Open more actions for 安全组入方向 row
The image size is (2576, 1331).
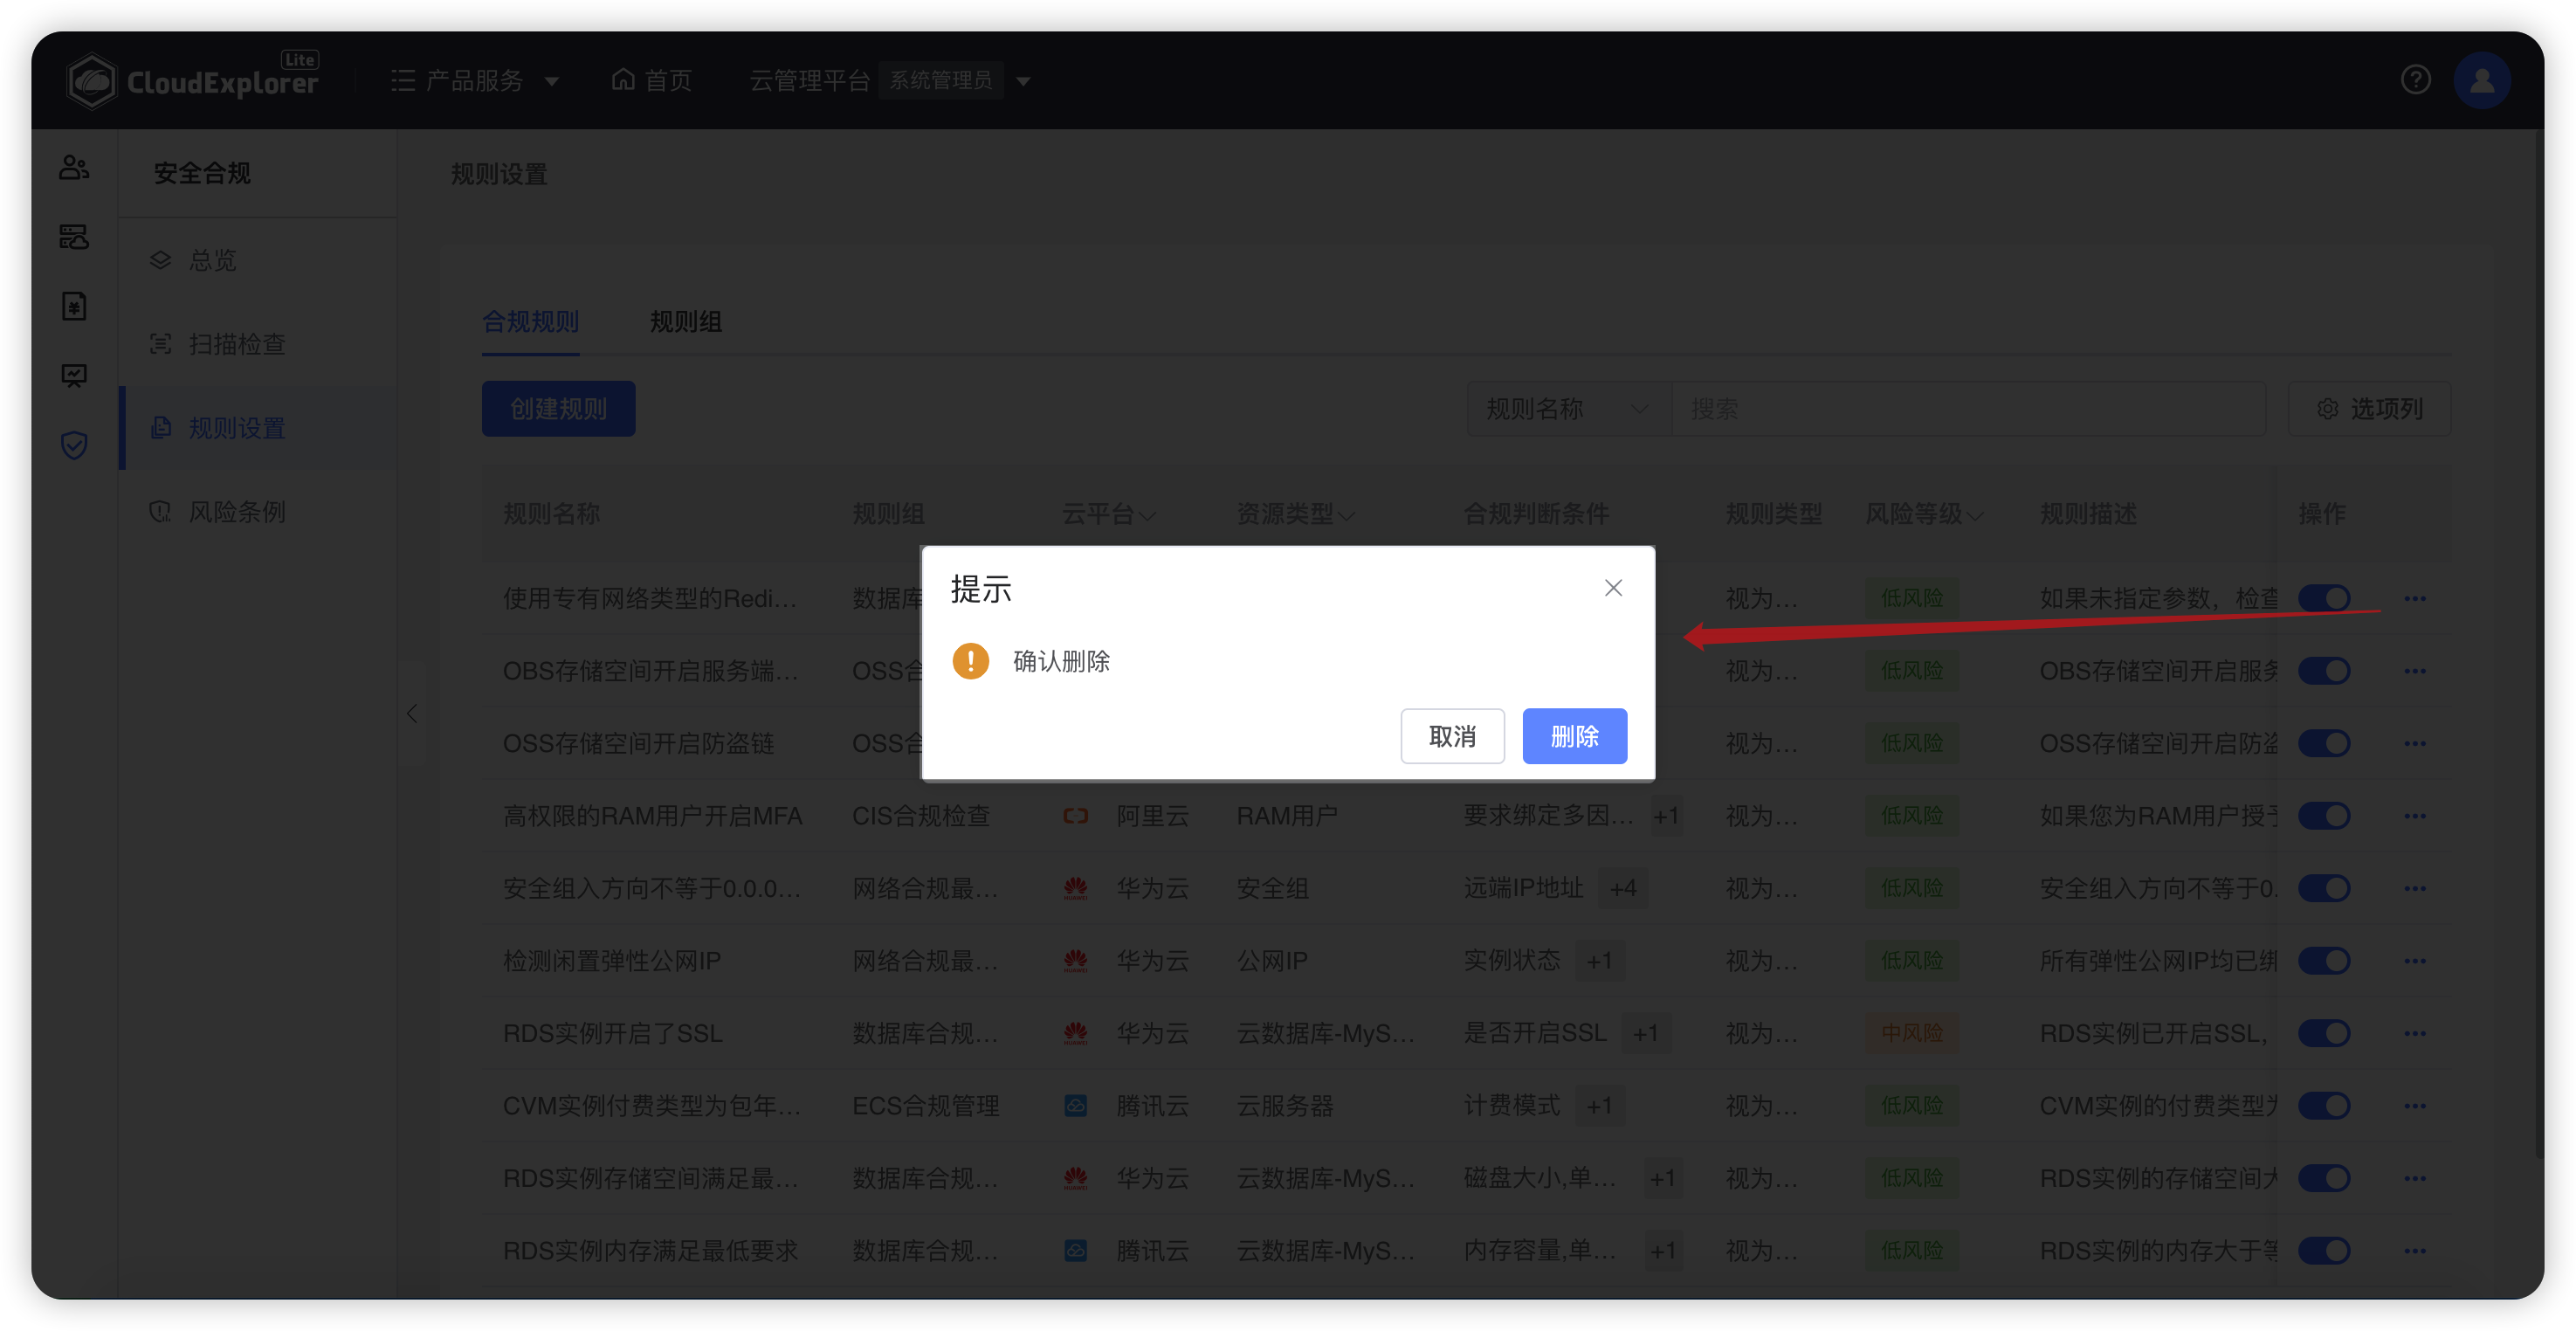[x=2415, y=888]
